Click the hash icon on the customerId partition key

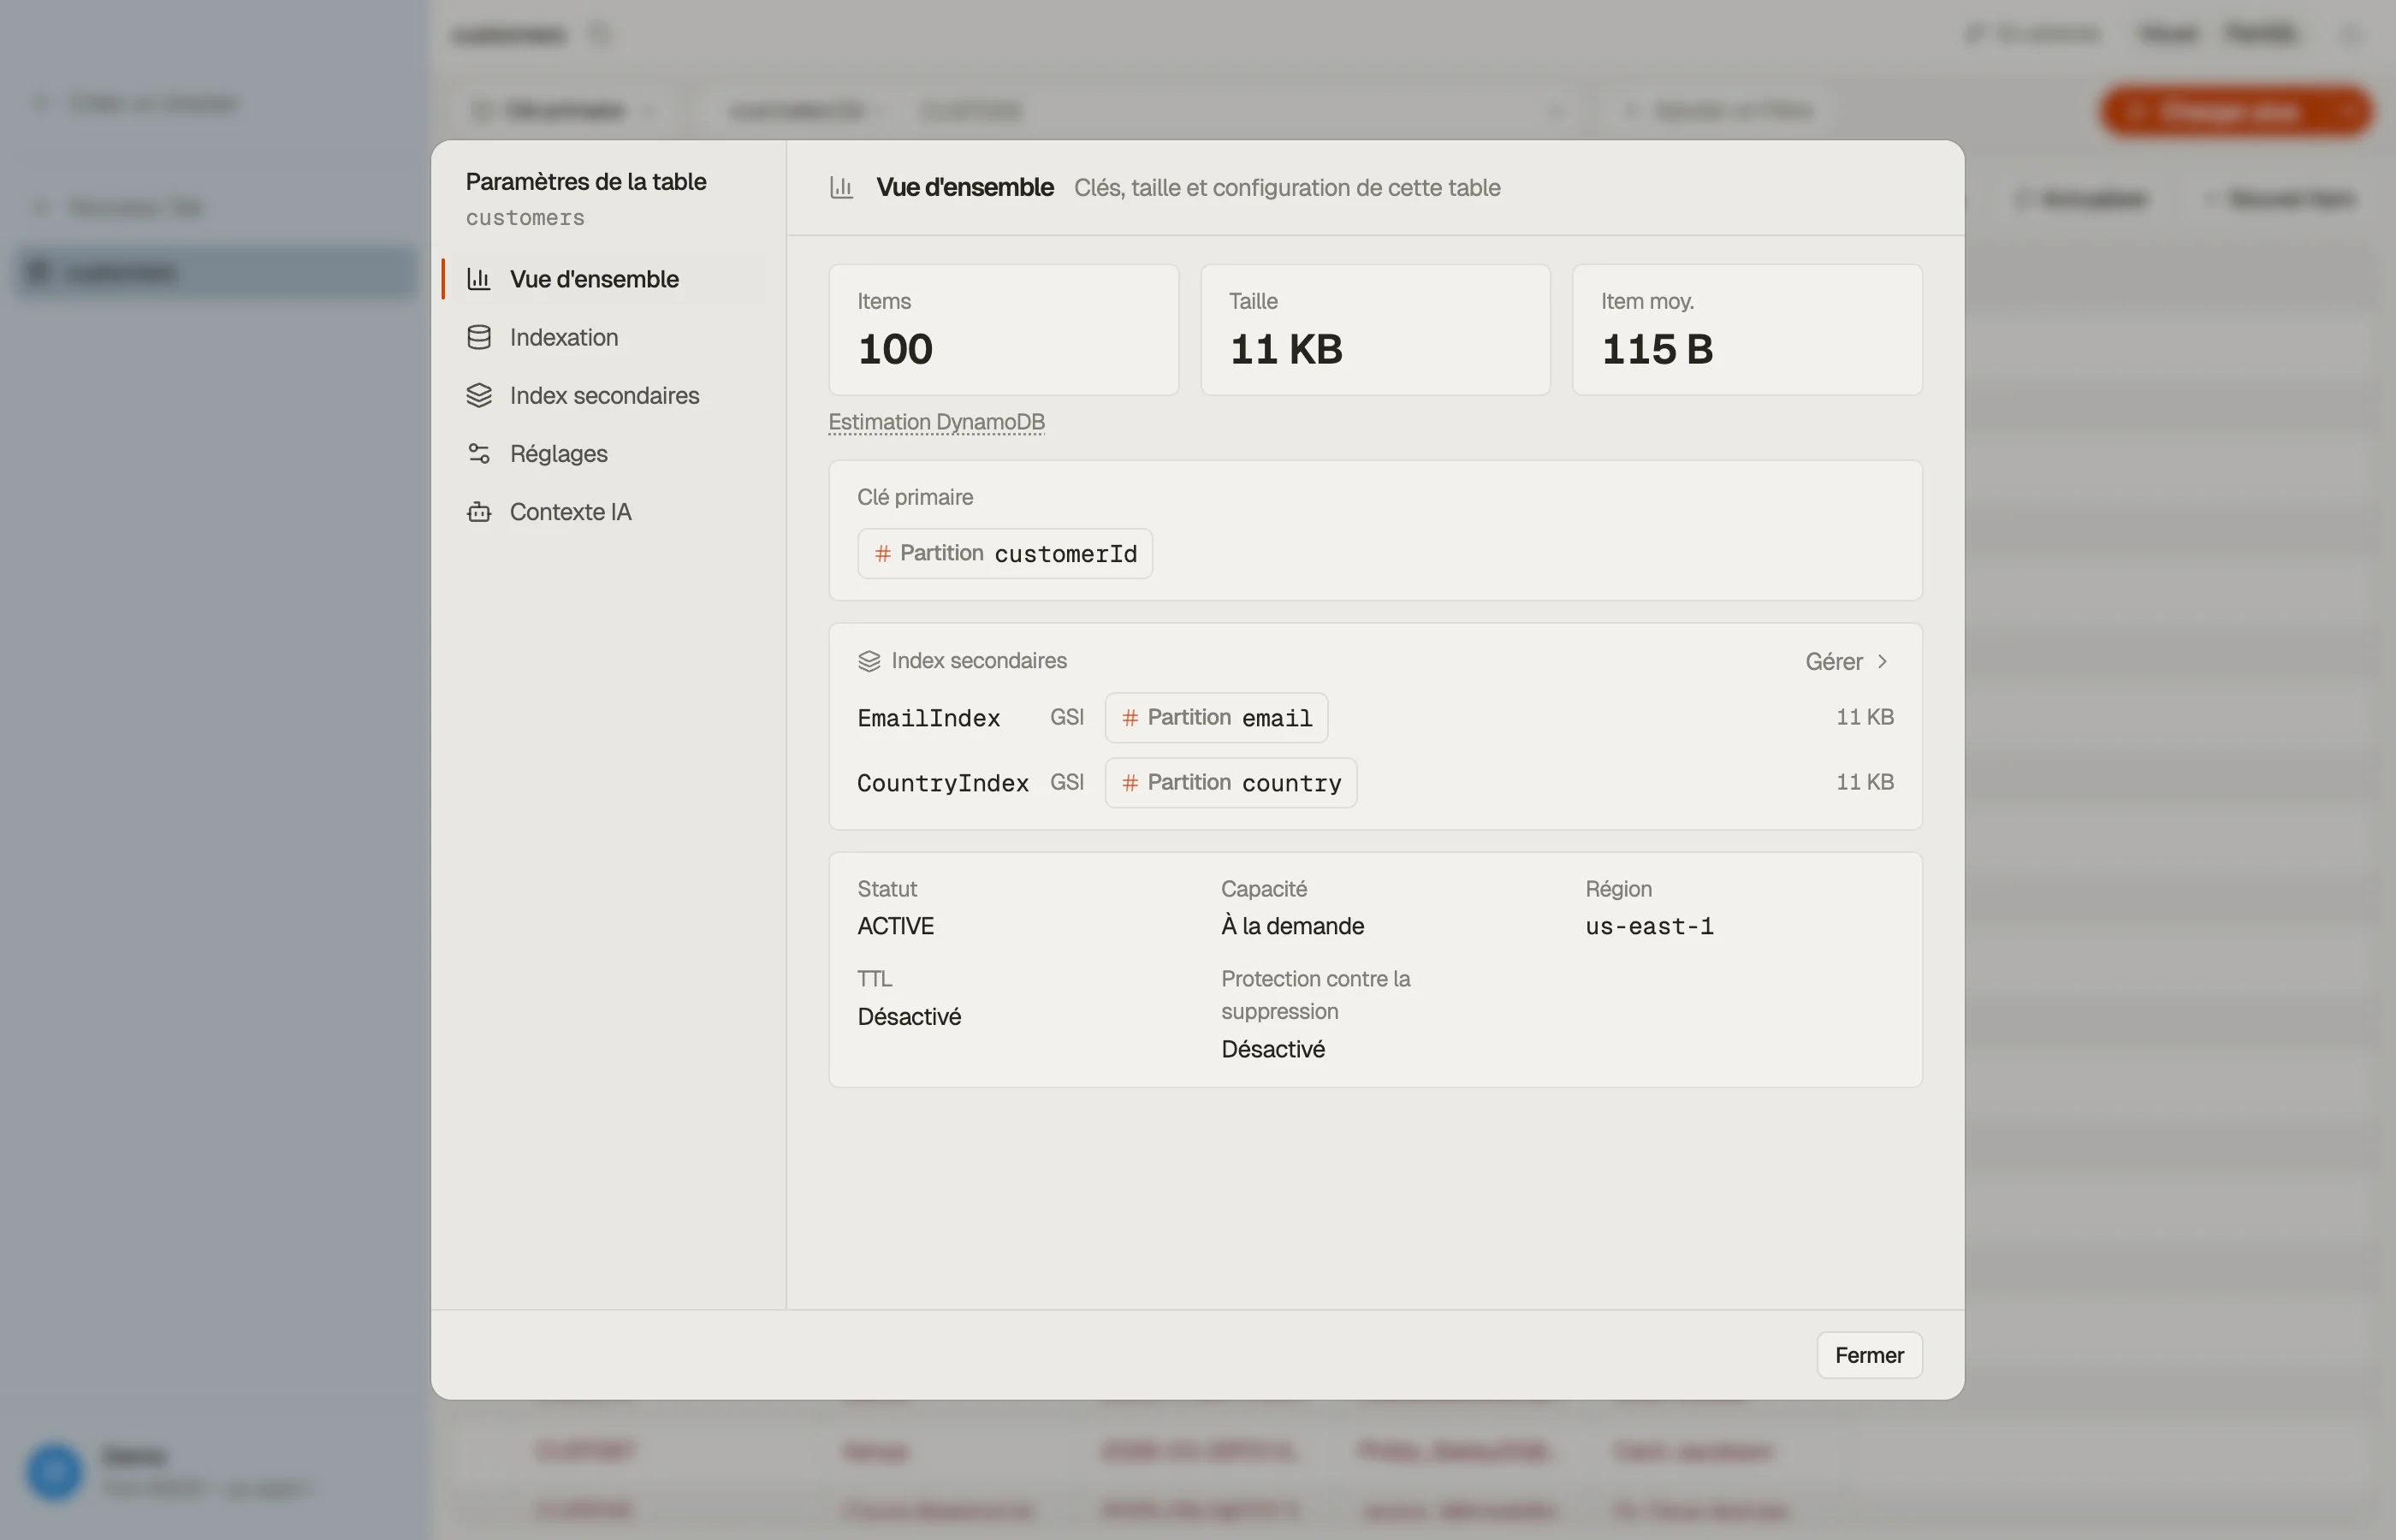coord(883,553)
